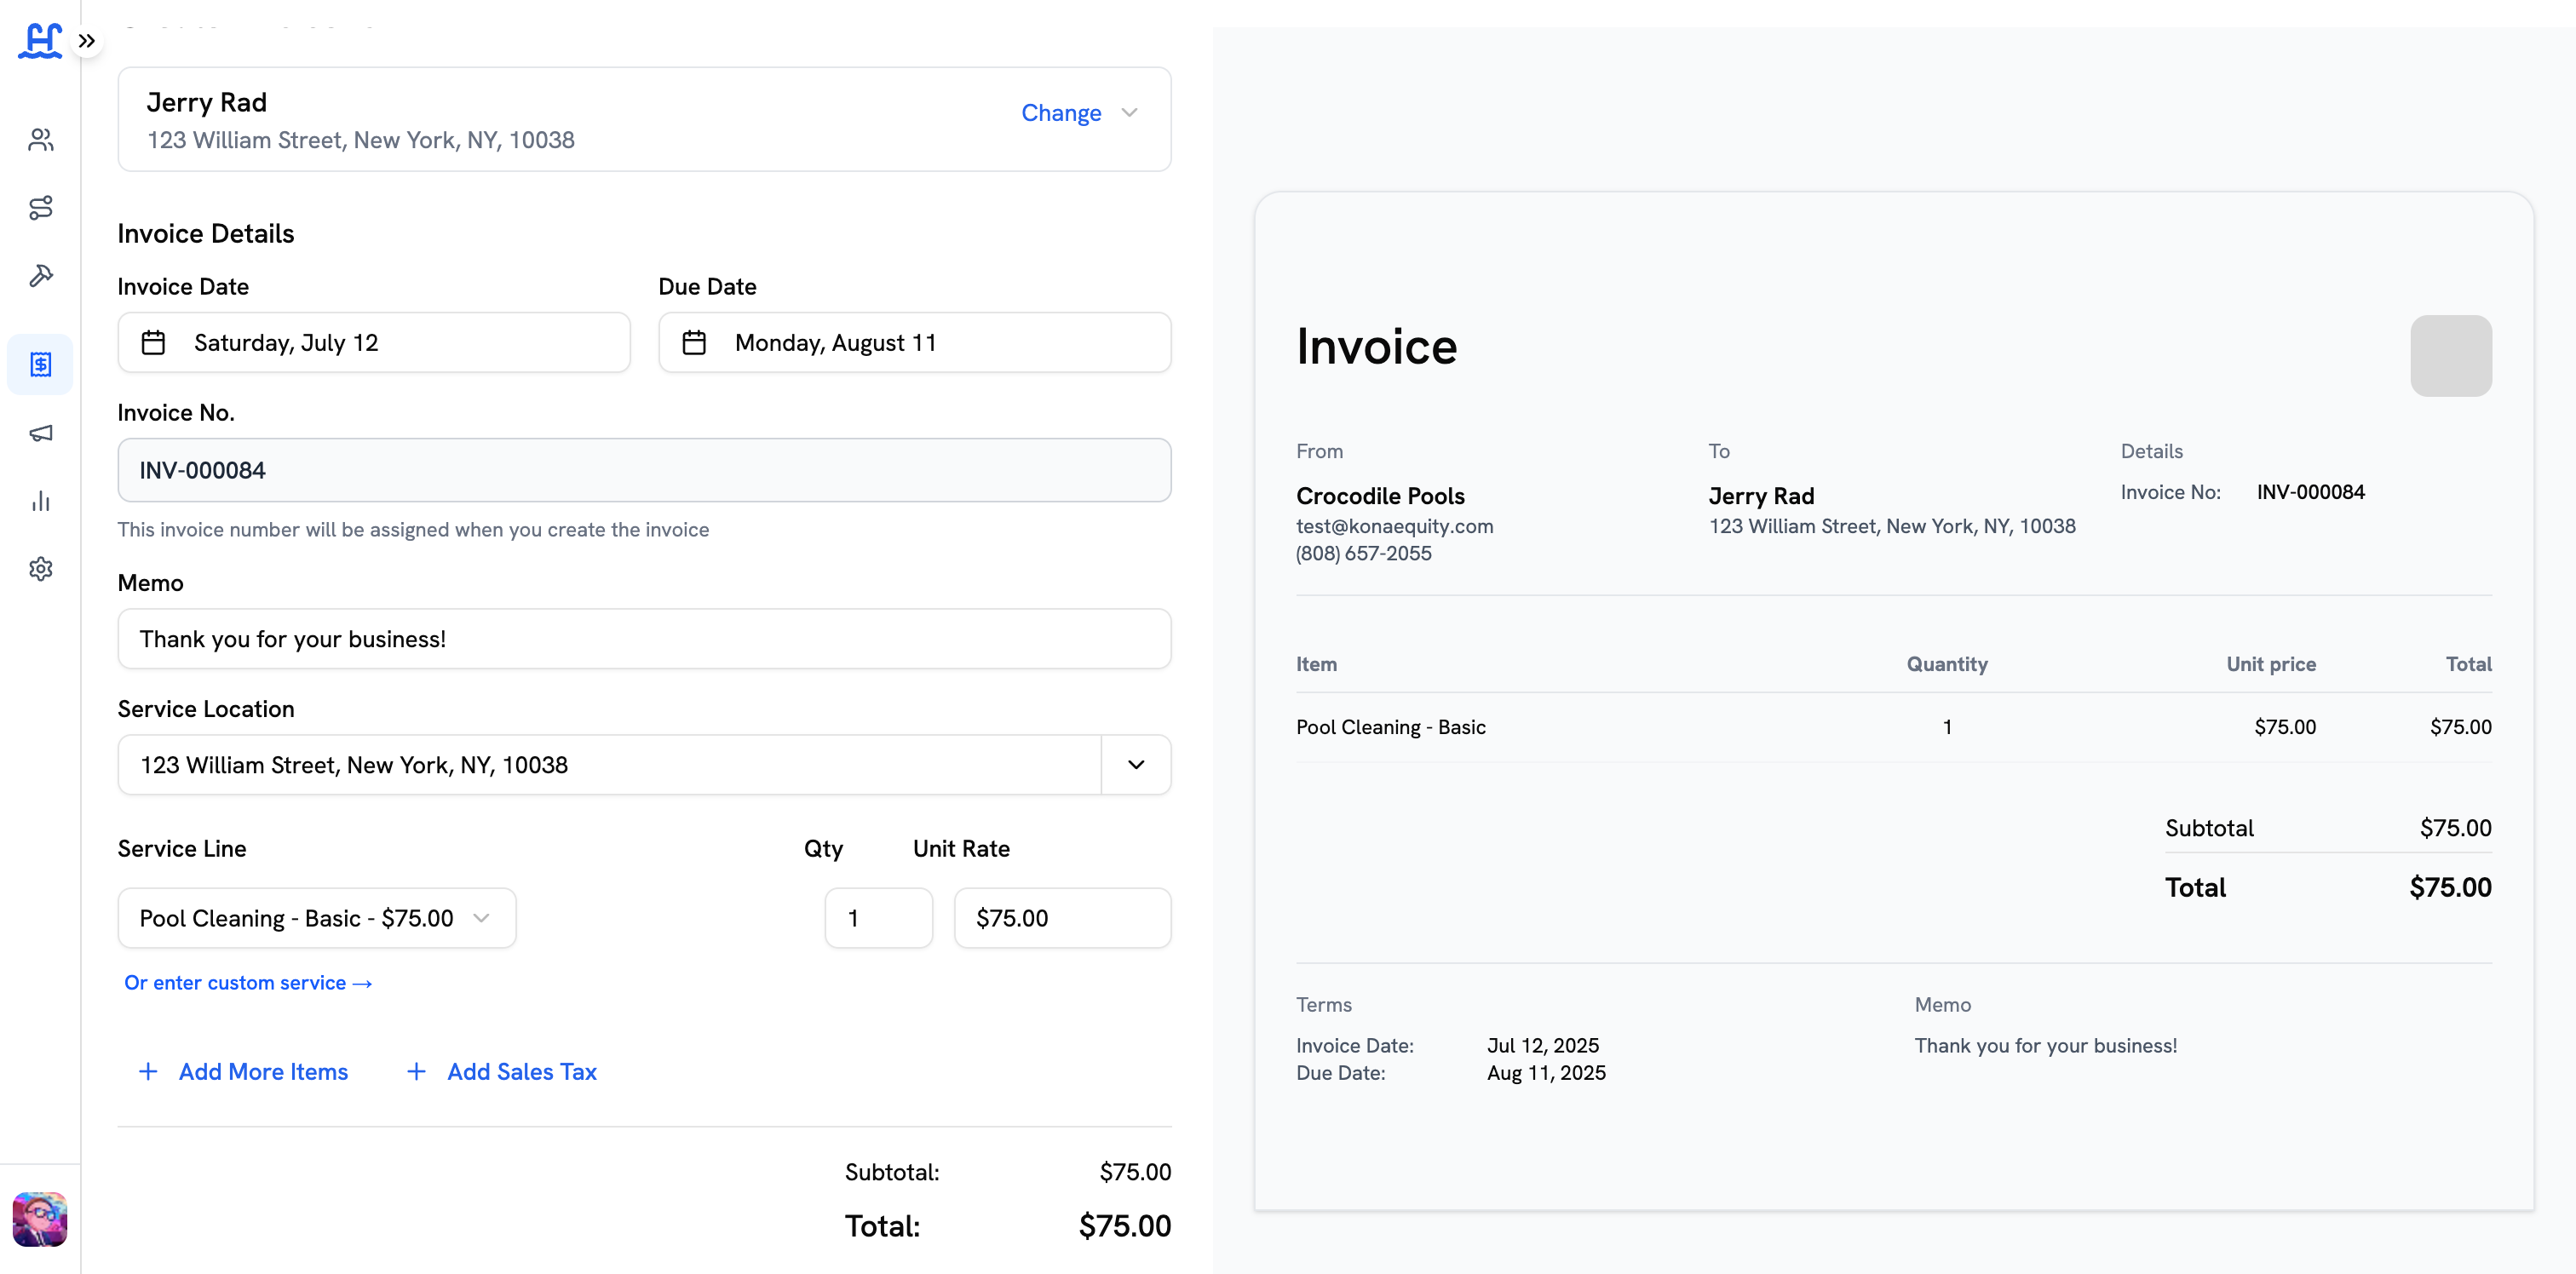Screen dimensions: 2576x1274
Task: Select the invoices dollar icon
Action: pos(40,364)
